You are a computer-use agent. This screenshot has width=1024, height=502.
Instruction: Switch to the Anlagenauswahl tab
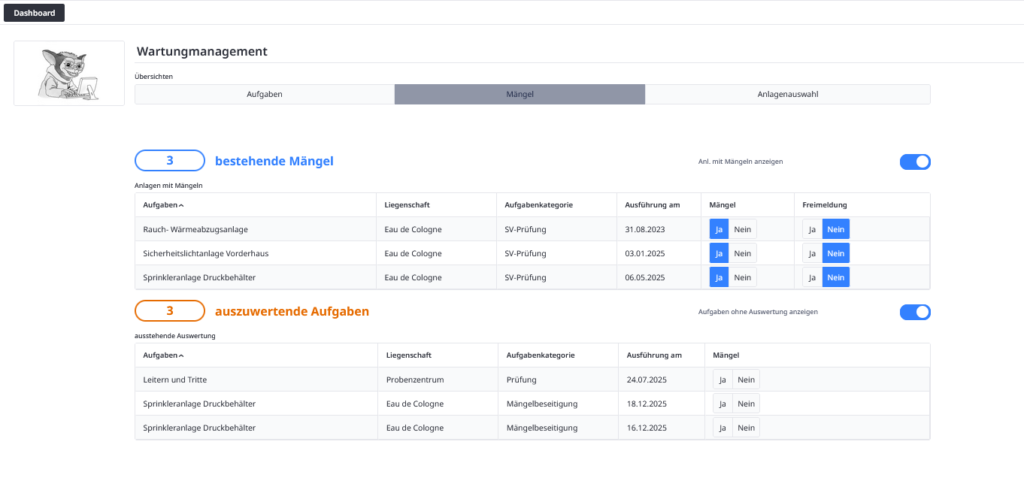click(787, 94)
